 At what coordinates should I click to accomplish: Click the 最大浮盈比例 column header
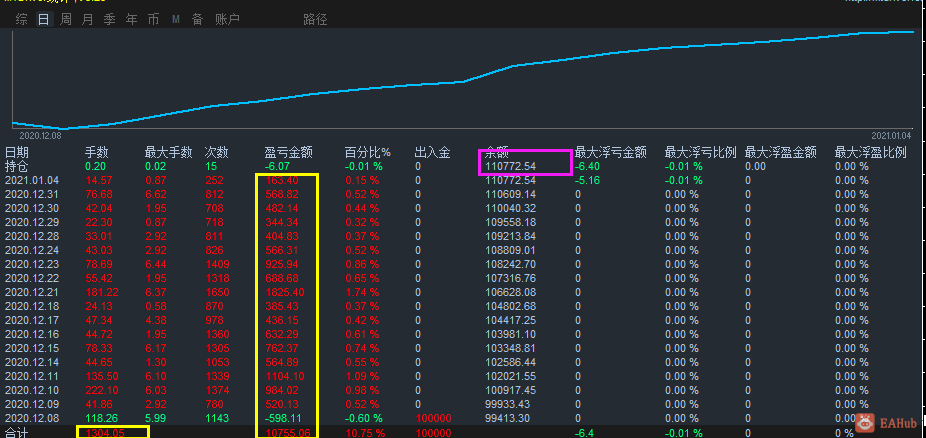pyautogui.click(x=870, y=153)
